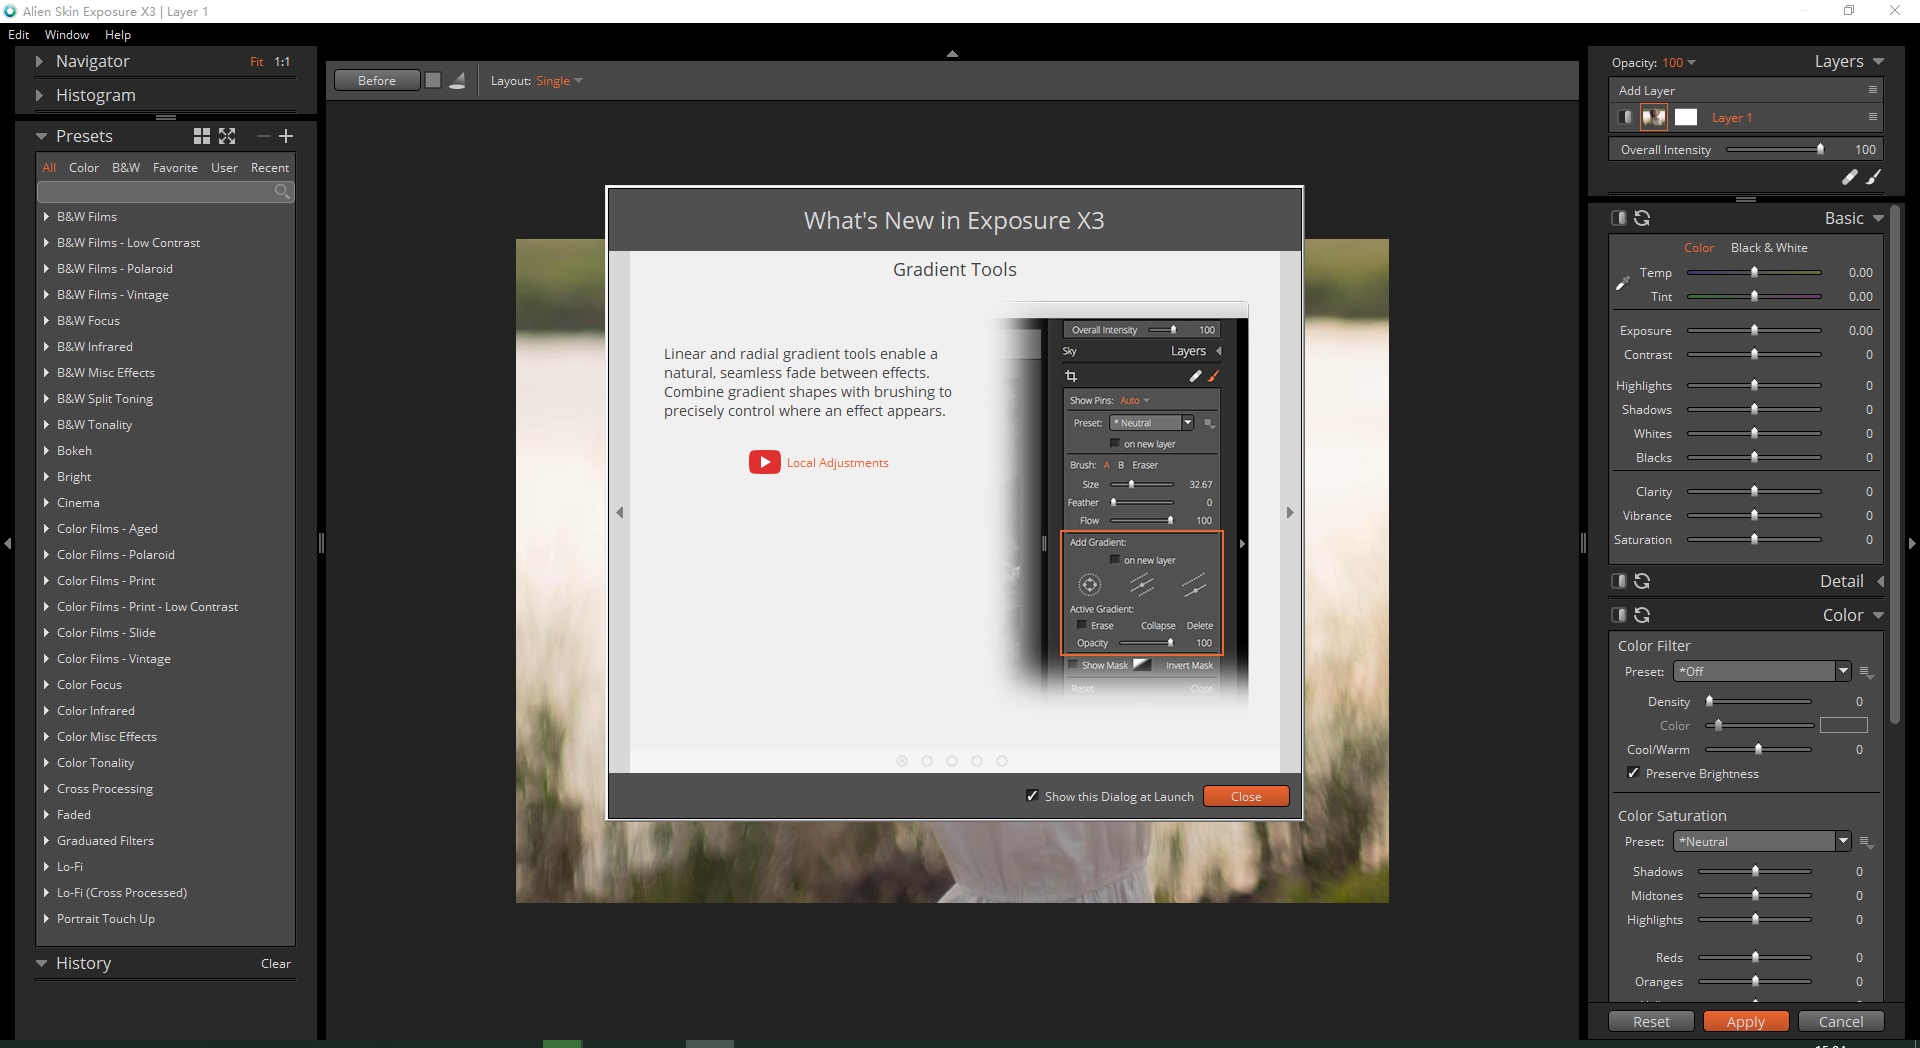Switch presets to grid thumbnail view

[x=201, y=136]
